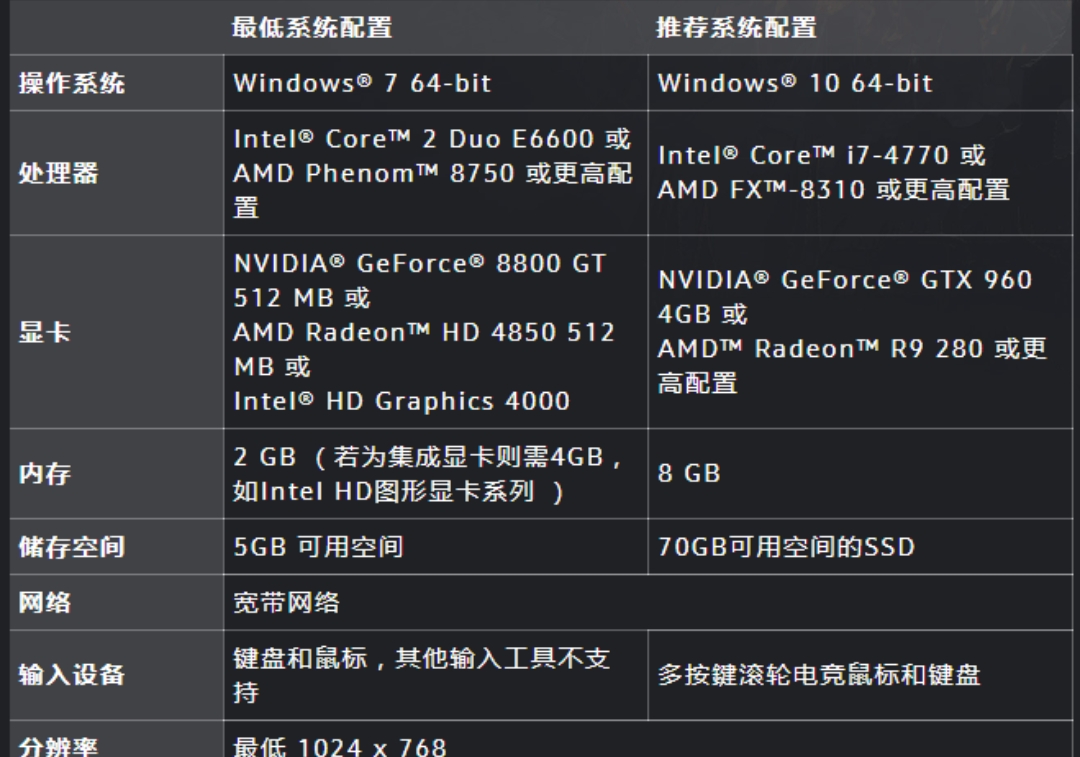Click the Windows® 7 64-bit cell
This screenshot has width=1080, height=757.
pyautogui.click(x=435, y=83)
